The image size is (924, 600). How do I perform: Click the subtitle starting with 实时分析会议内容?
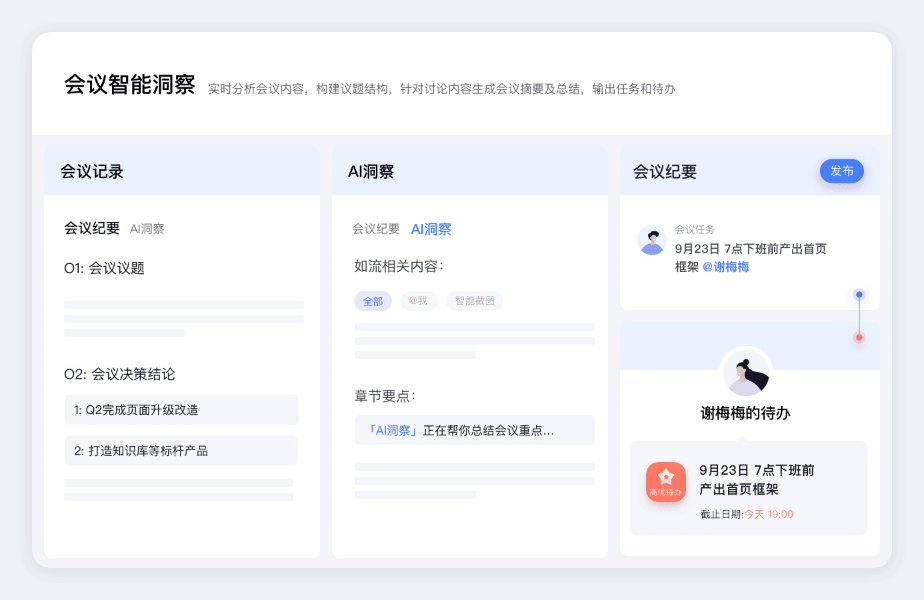point(441,89)
